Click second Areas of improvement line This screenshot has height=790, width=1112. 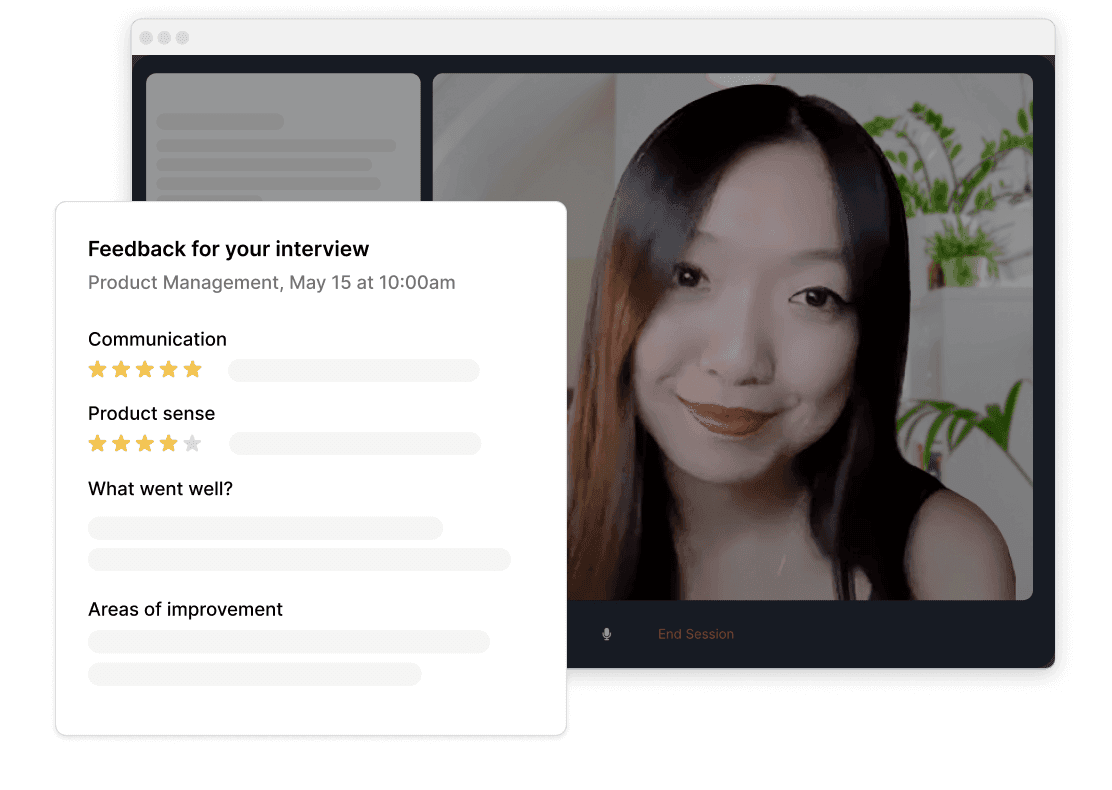255,674
